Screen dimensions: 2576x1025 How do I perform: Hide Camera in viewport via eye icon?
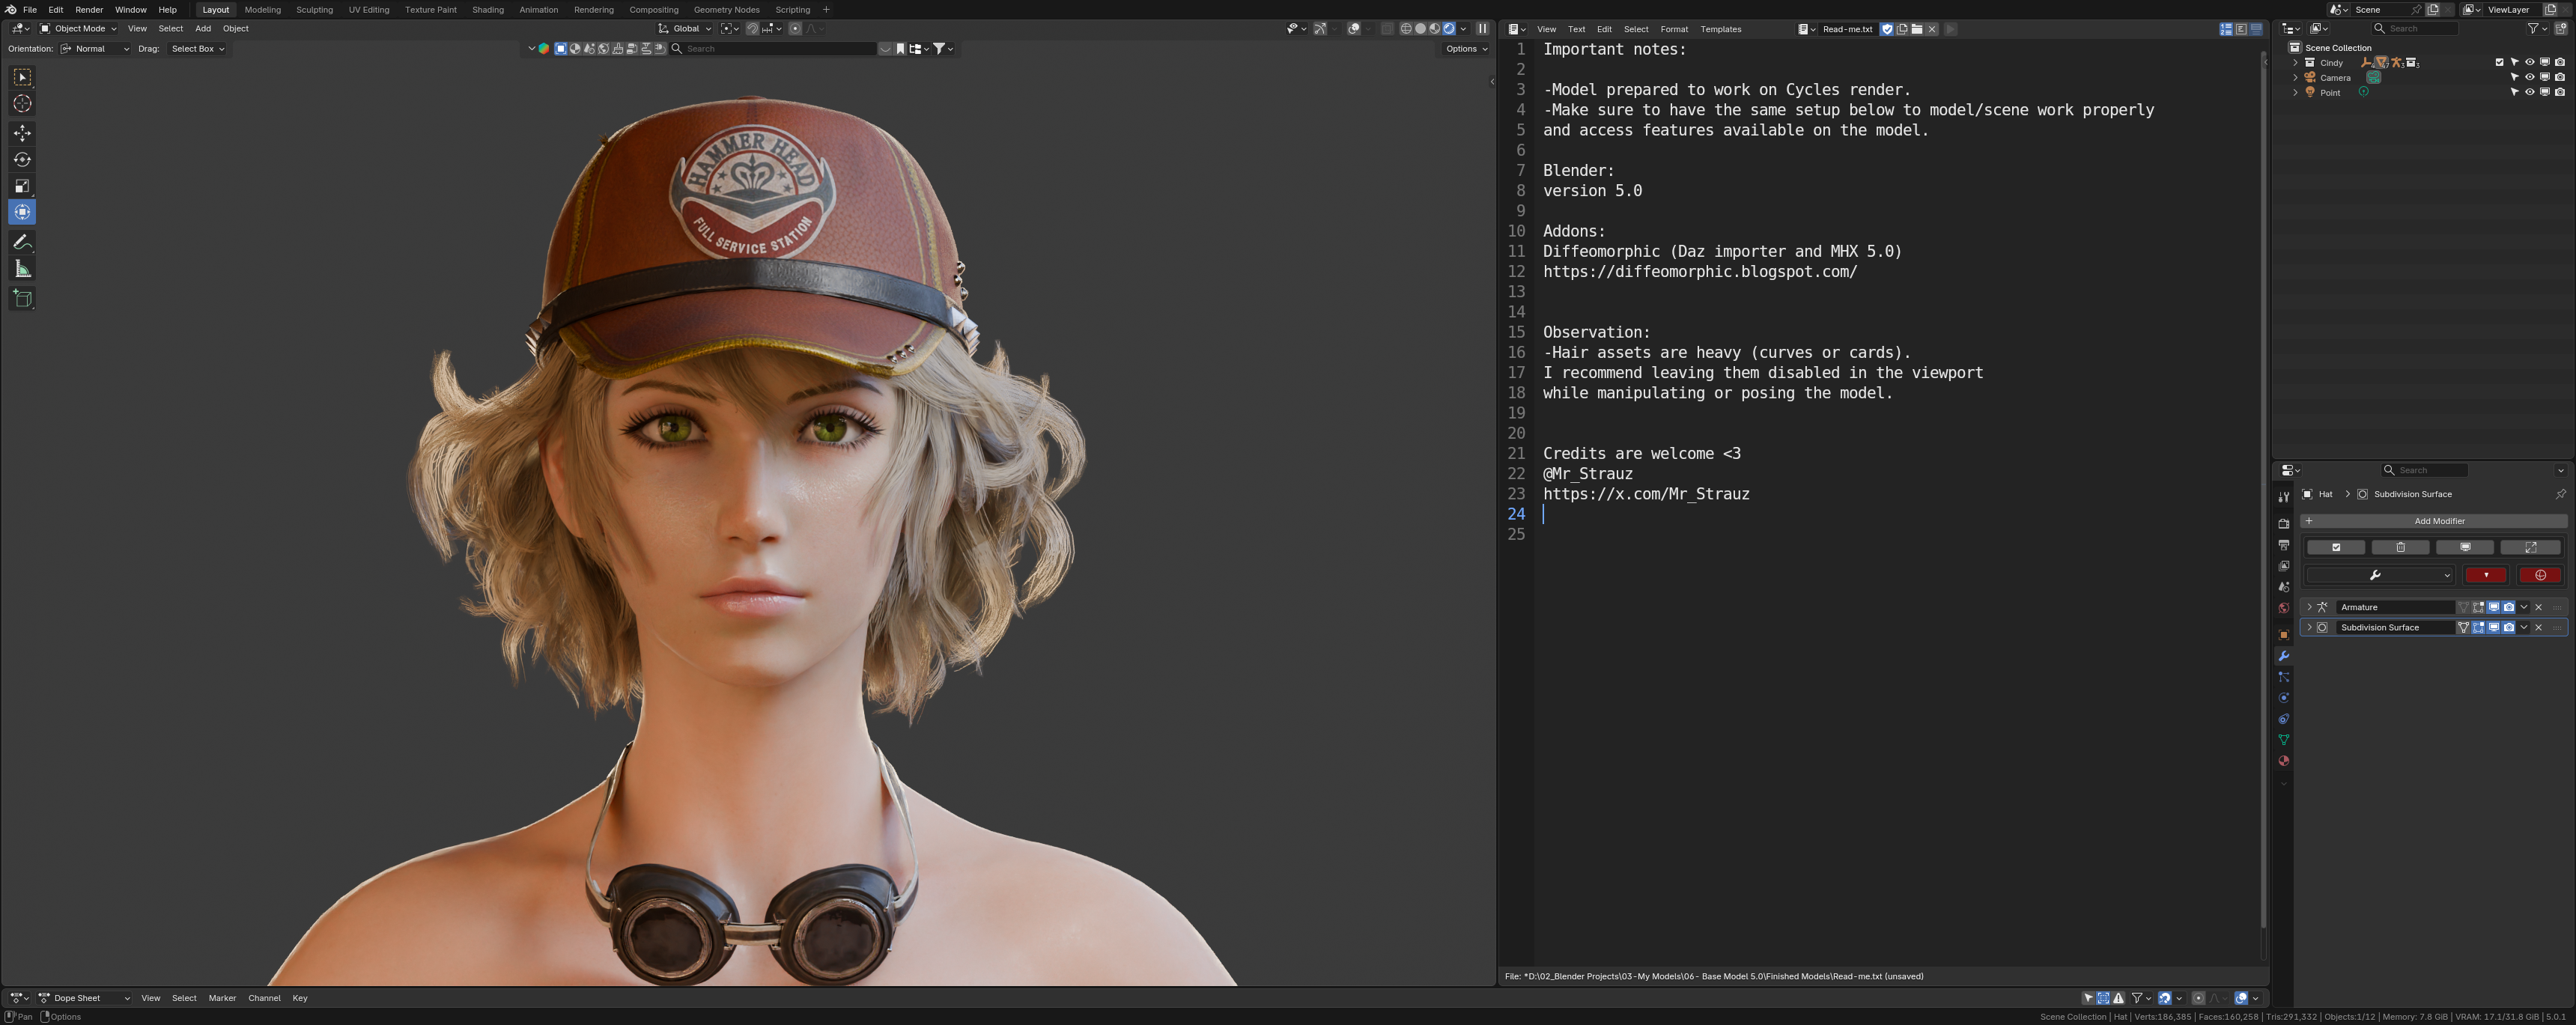[2529, 77]
